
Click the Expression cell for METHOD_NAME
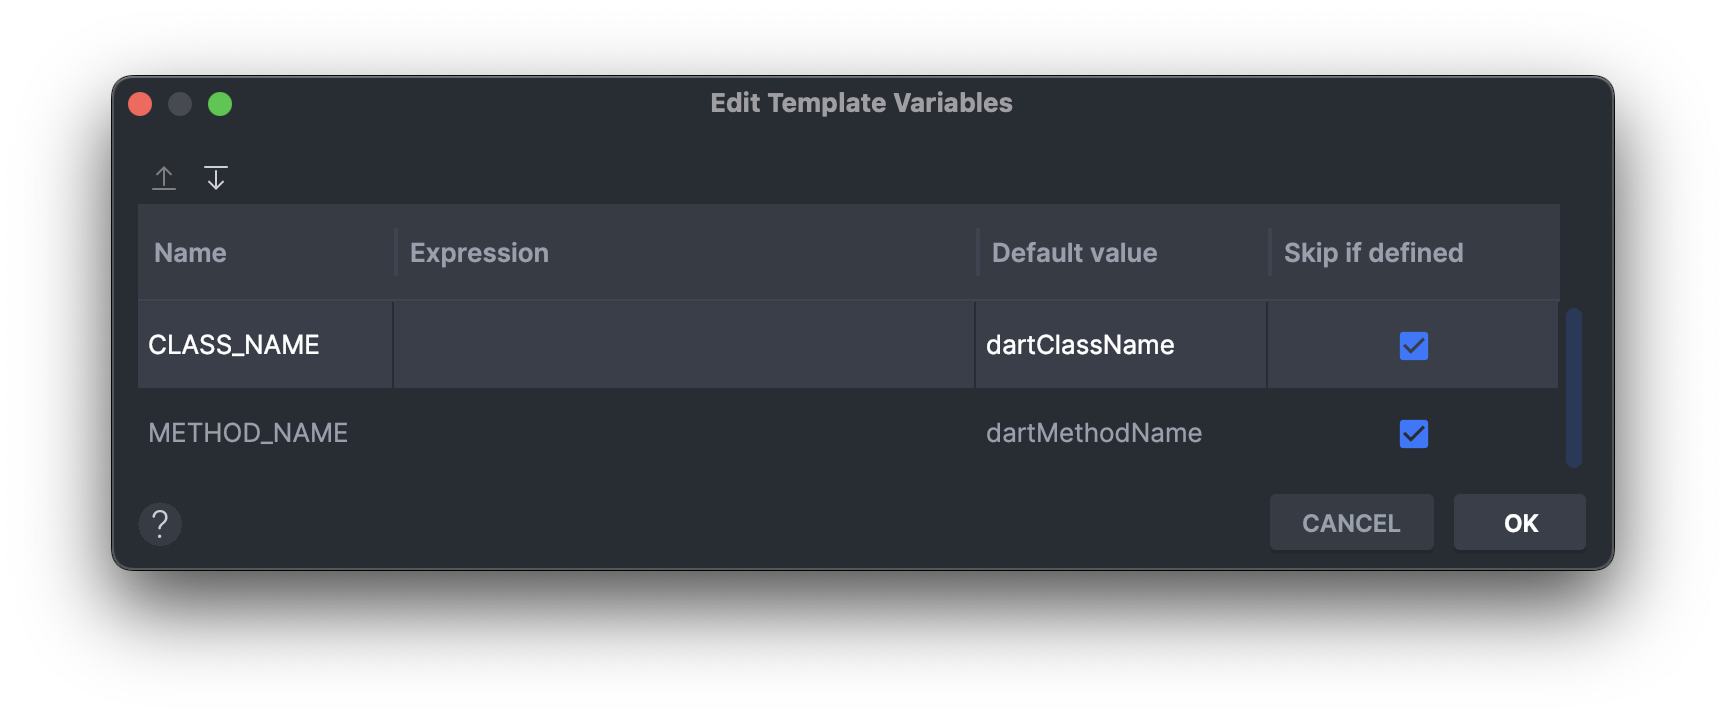684,433
